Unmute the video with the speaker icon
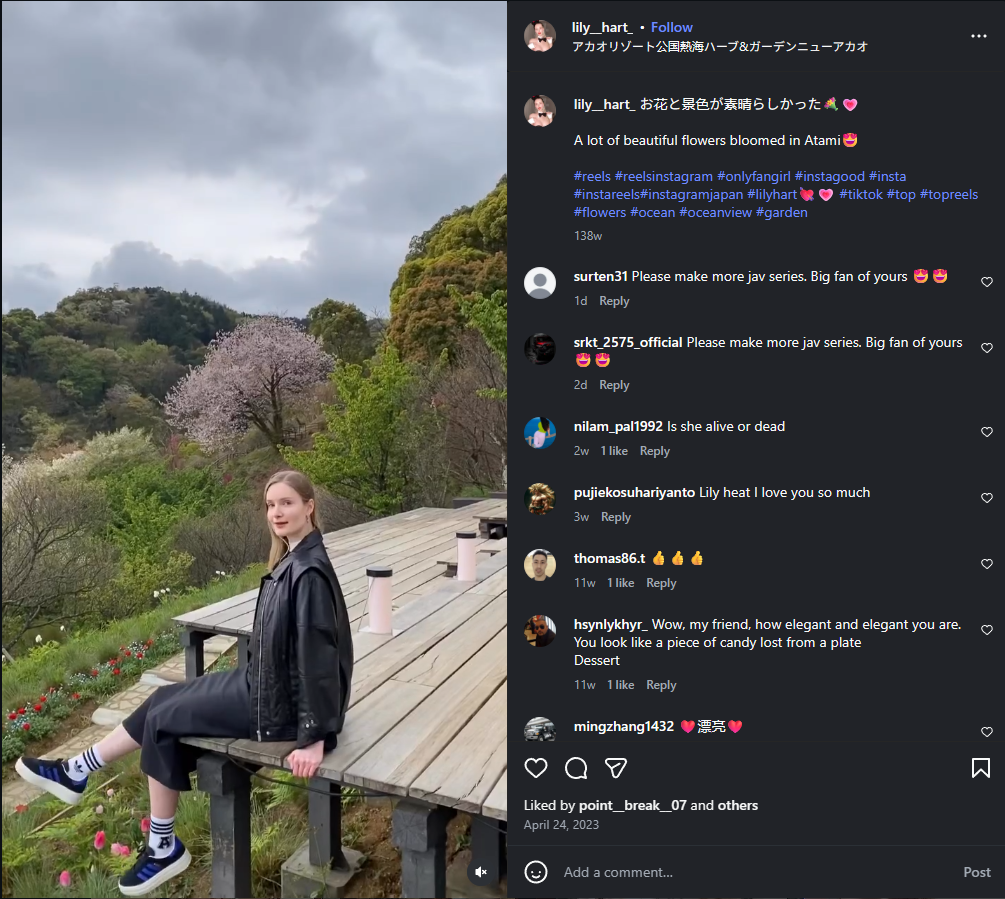The height and width of the screenshot is (899, 1005). coord(481,871)
